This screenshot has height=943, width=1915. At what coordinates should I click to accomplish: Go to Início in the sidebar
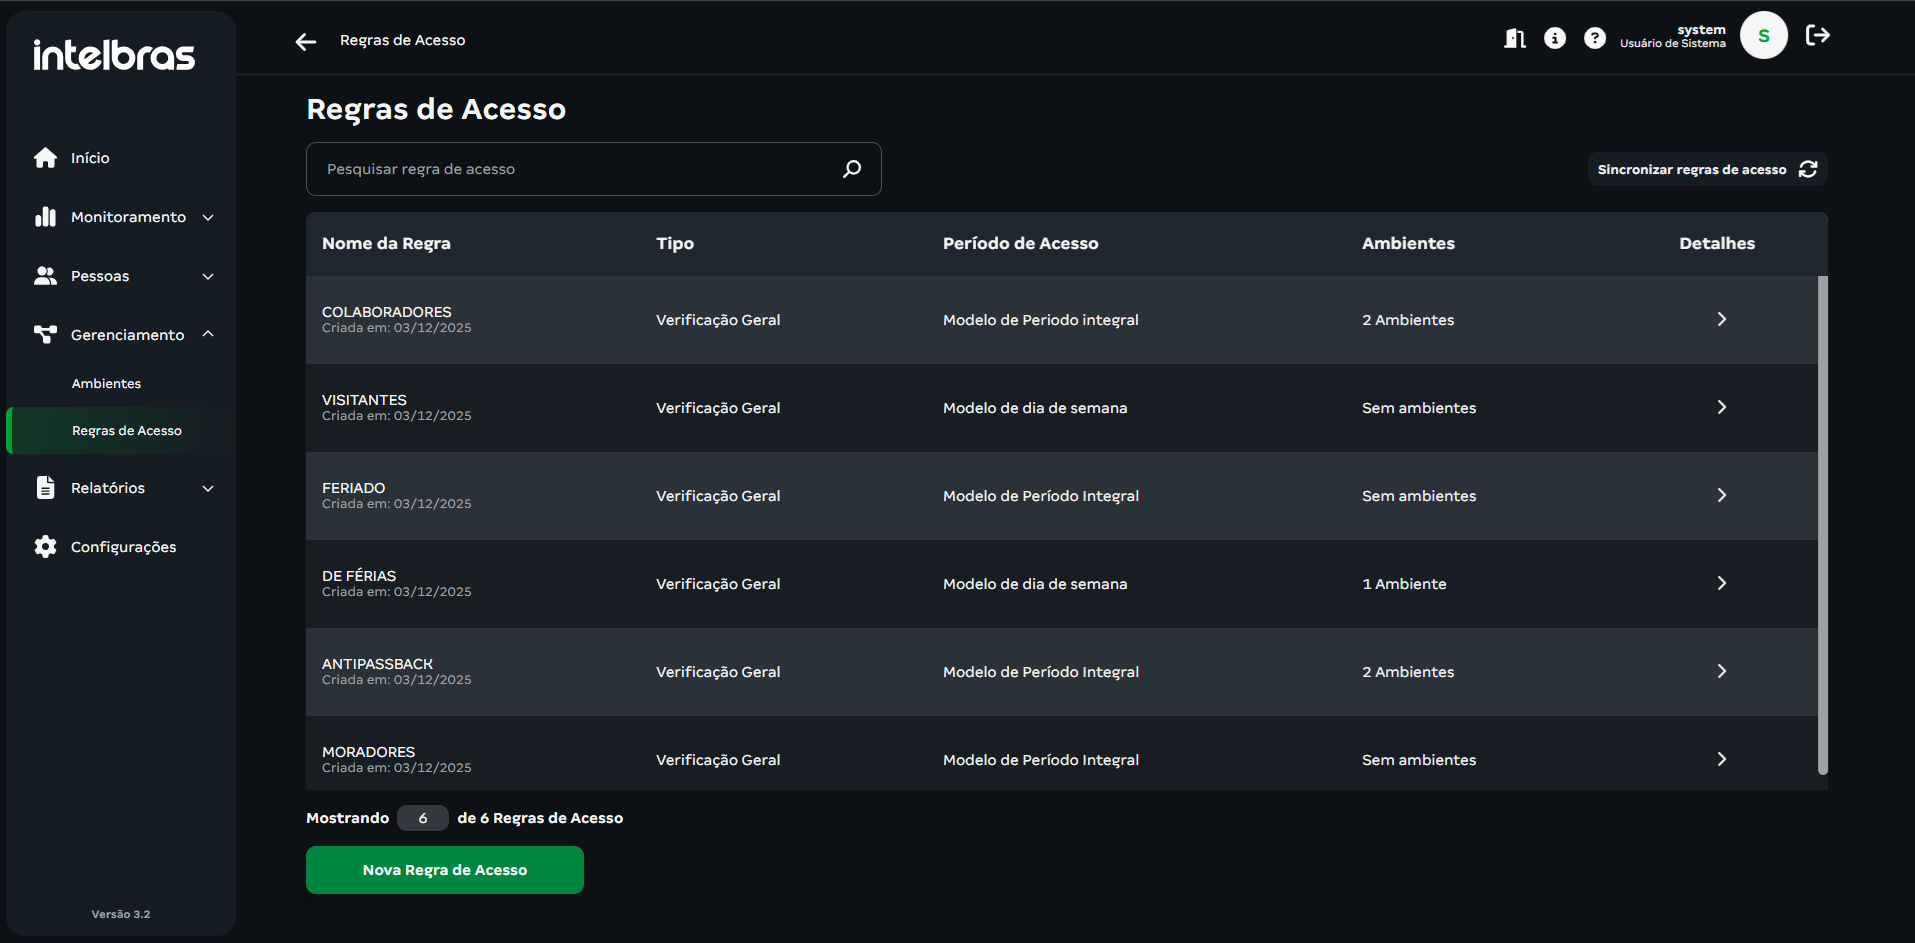(90, 158)
